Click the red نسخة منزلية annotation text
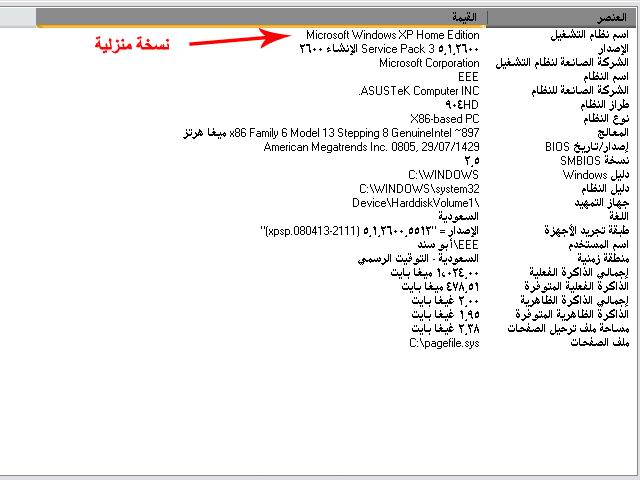640x480 pixels. point(132,45)
